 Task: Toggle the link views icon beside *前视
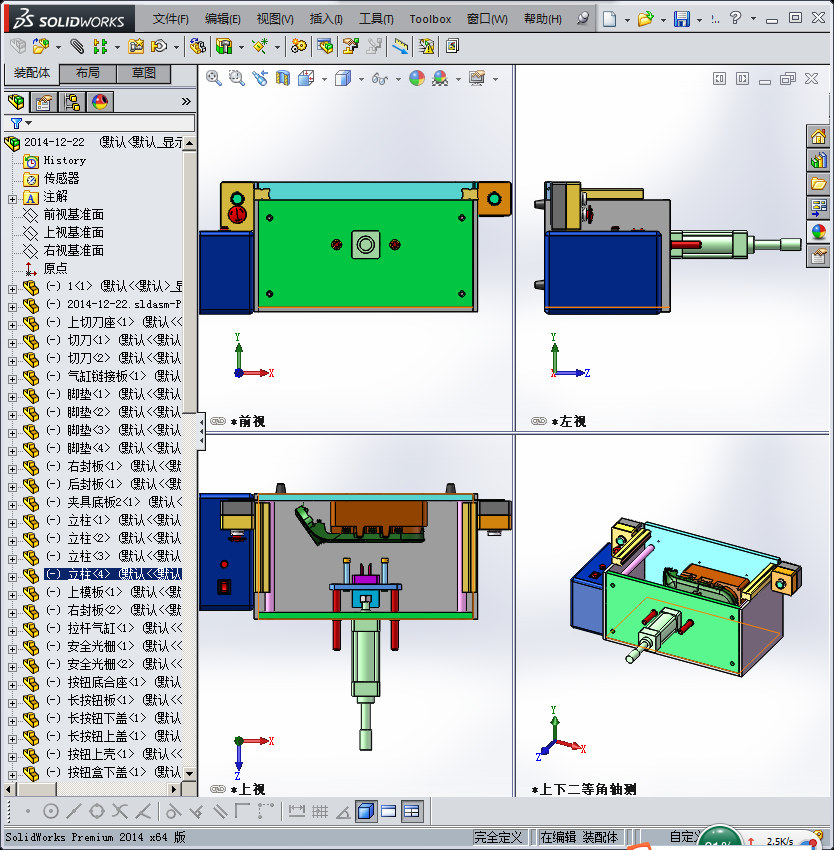coord(217,421)
